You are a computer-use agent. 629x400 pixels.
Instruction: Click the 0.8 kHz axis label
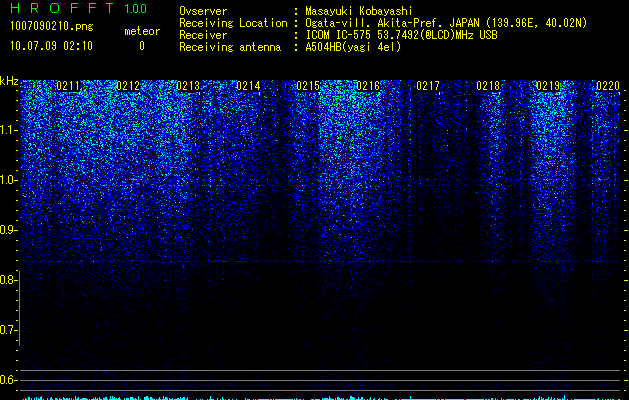coord(8,280)
